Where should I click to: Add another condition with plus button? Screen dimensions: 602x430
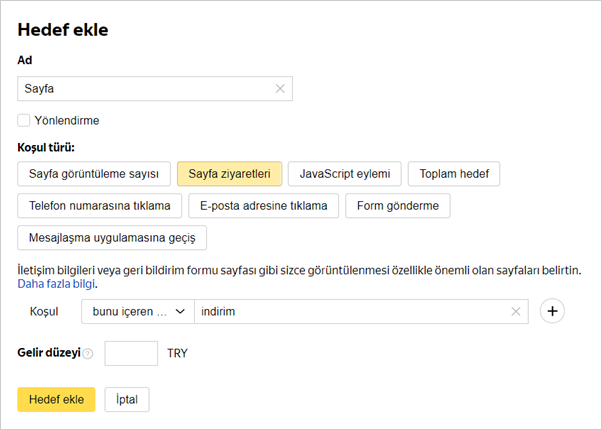553,311
